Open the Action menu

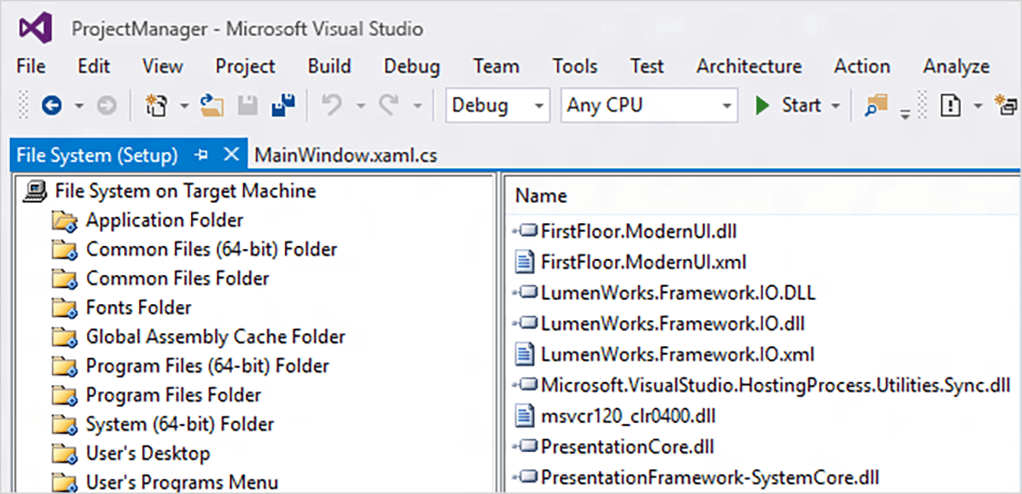pos(862,66)
